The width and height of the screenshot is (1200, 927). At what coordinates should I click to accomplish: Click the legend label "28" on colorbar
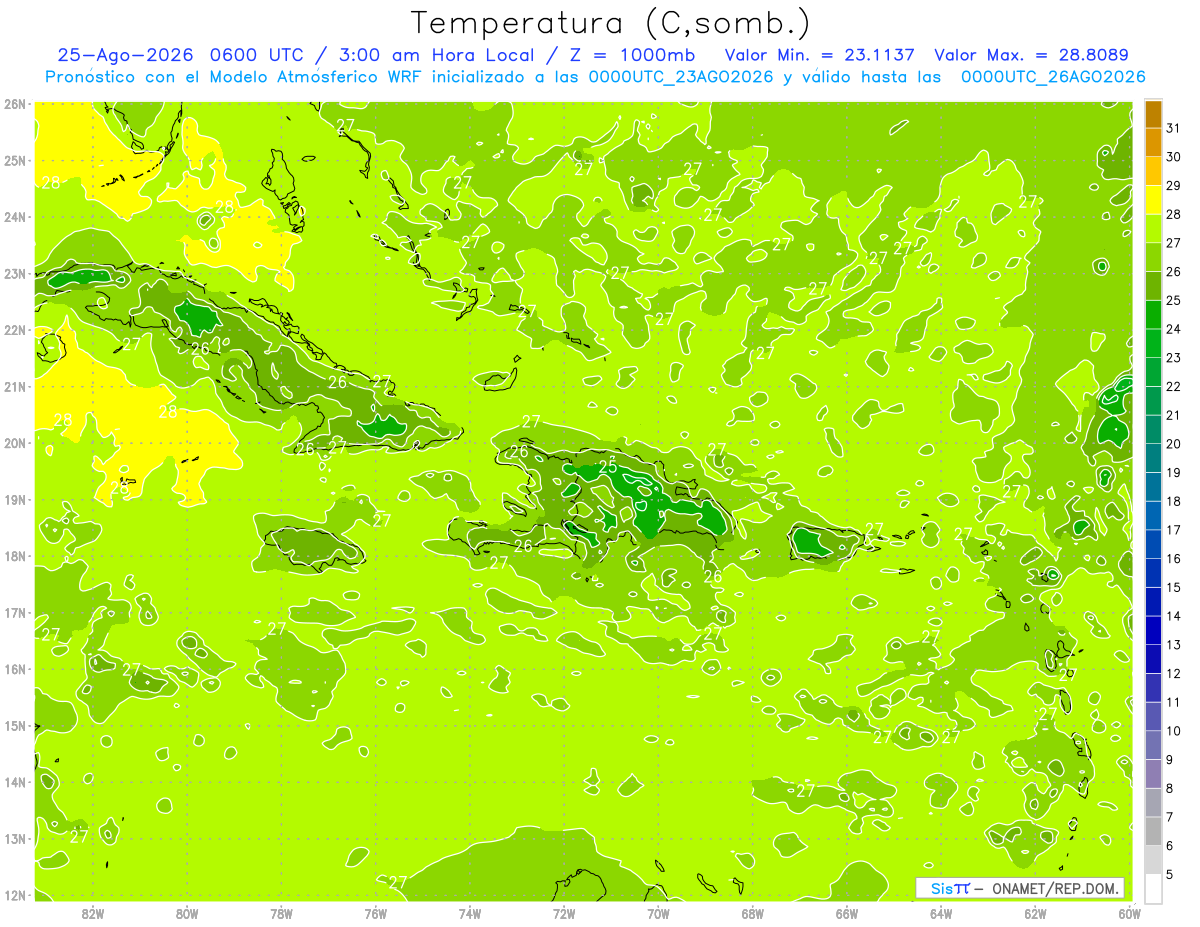1174,213
